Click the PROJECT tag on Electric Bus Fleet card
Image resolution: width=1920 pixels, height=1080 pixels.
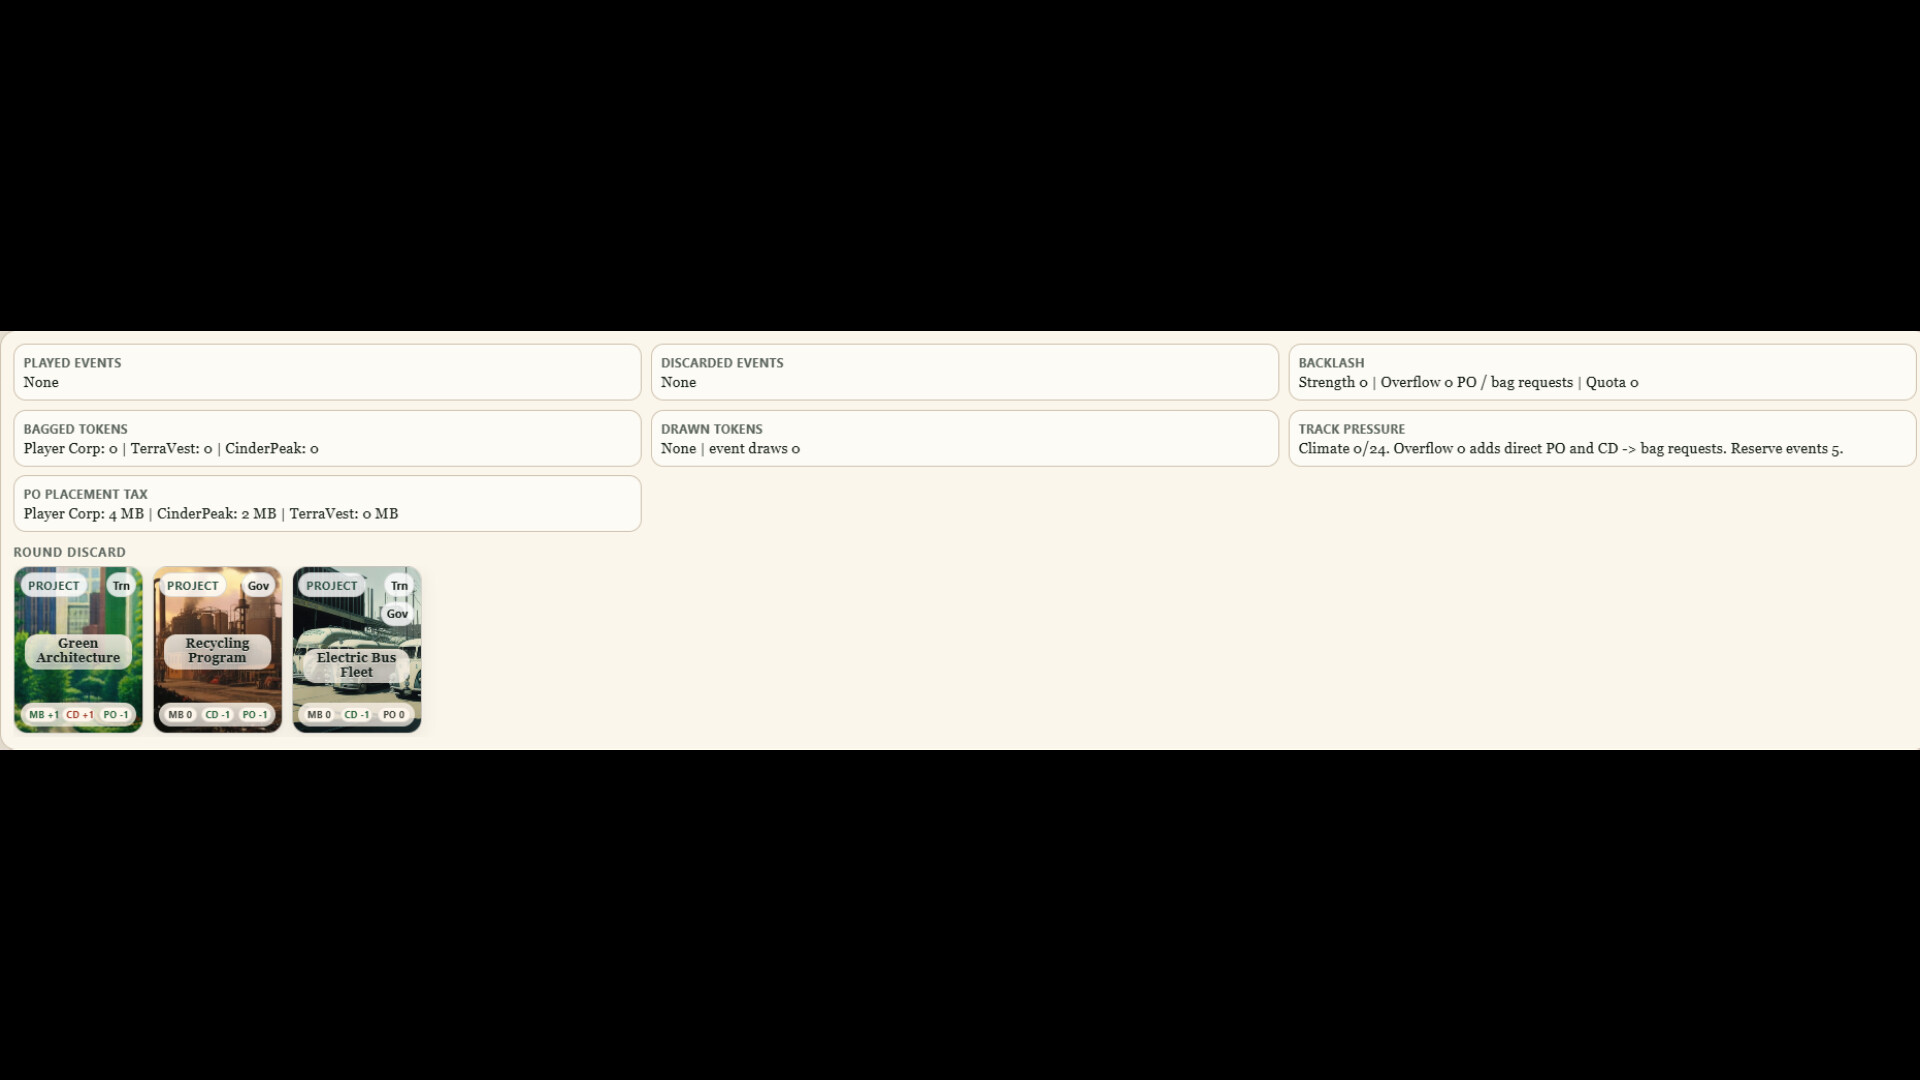(x=332, y=586)
